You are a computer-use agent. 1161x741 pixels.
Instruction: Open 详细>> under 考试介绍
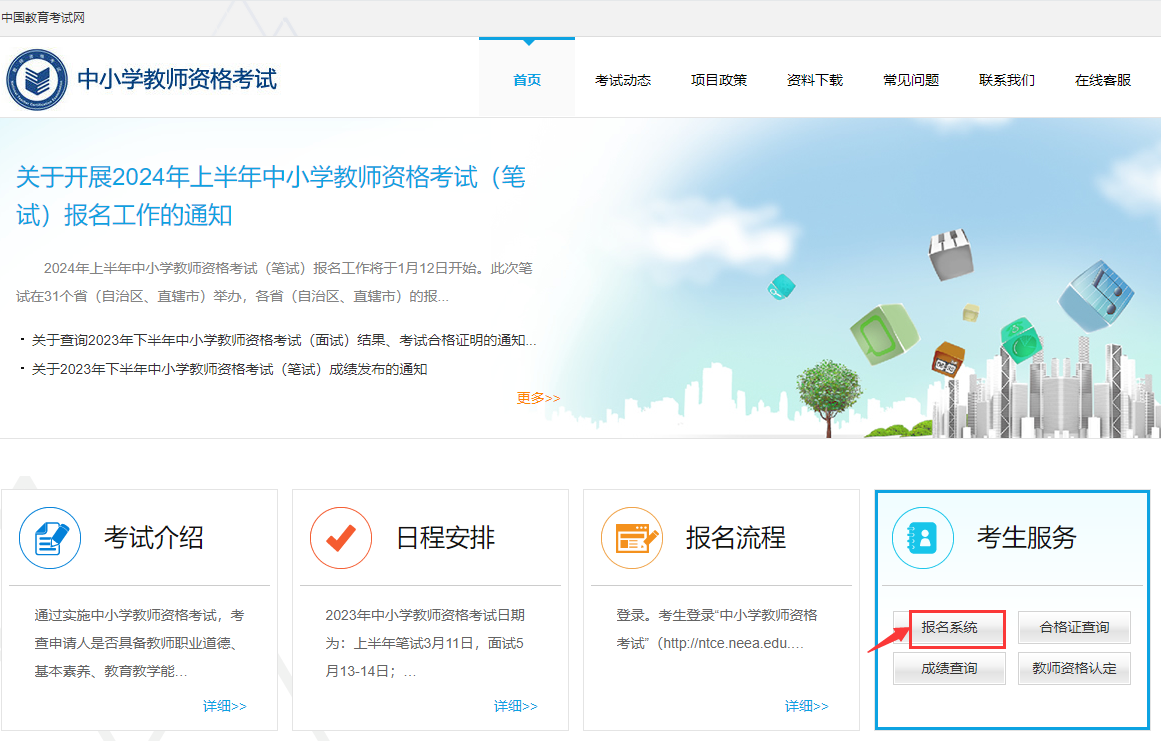coord(225,705)
